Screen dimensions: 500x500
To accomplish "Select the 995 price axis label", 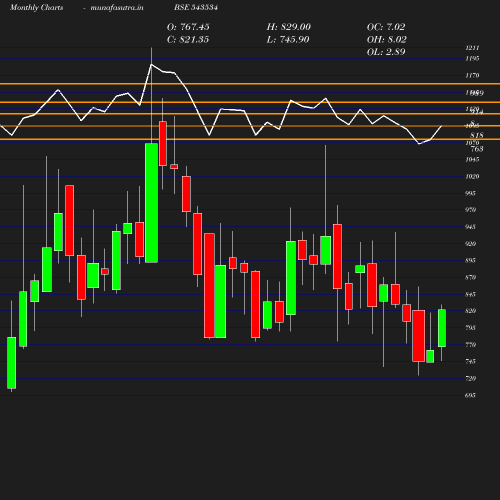I will tap(470, 194).
